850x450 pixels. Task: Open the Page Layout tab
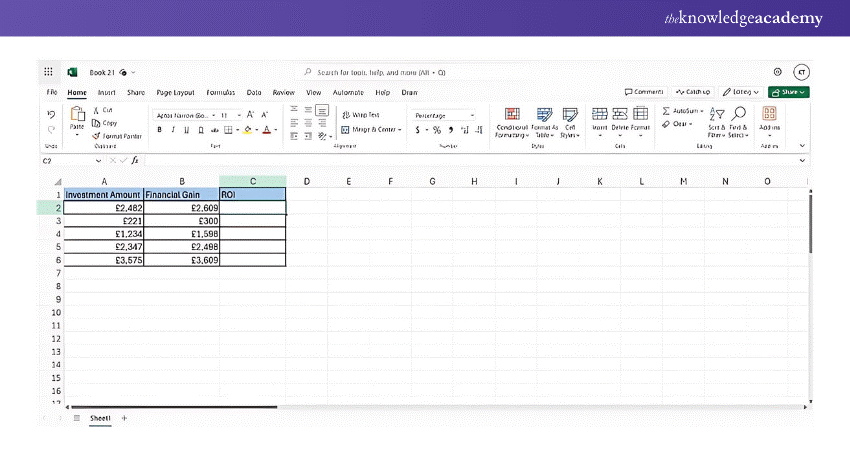coord(175,92)
